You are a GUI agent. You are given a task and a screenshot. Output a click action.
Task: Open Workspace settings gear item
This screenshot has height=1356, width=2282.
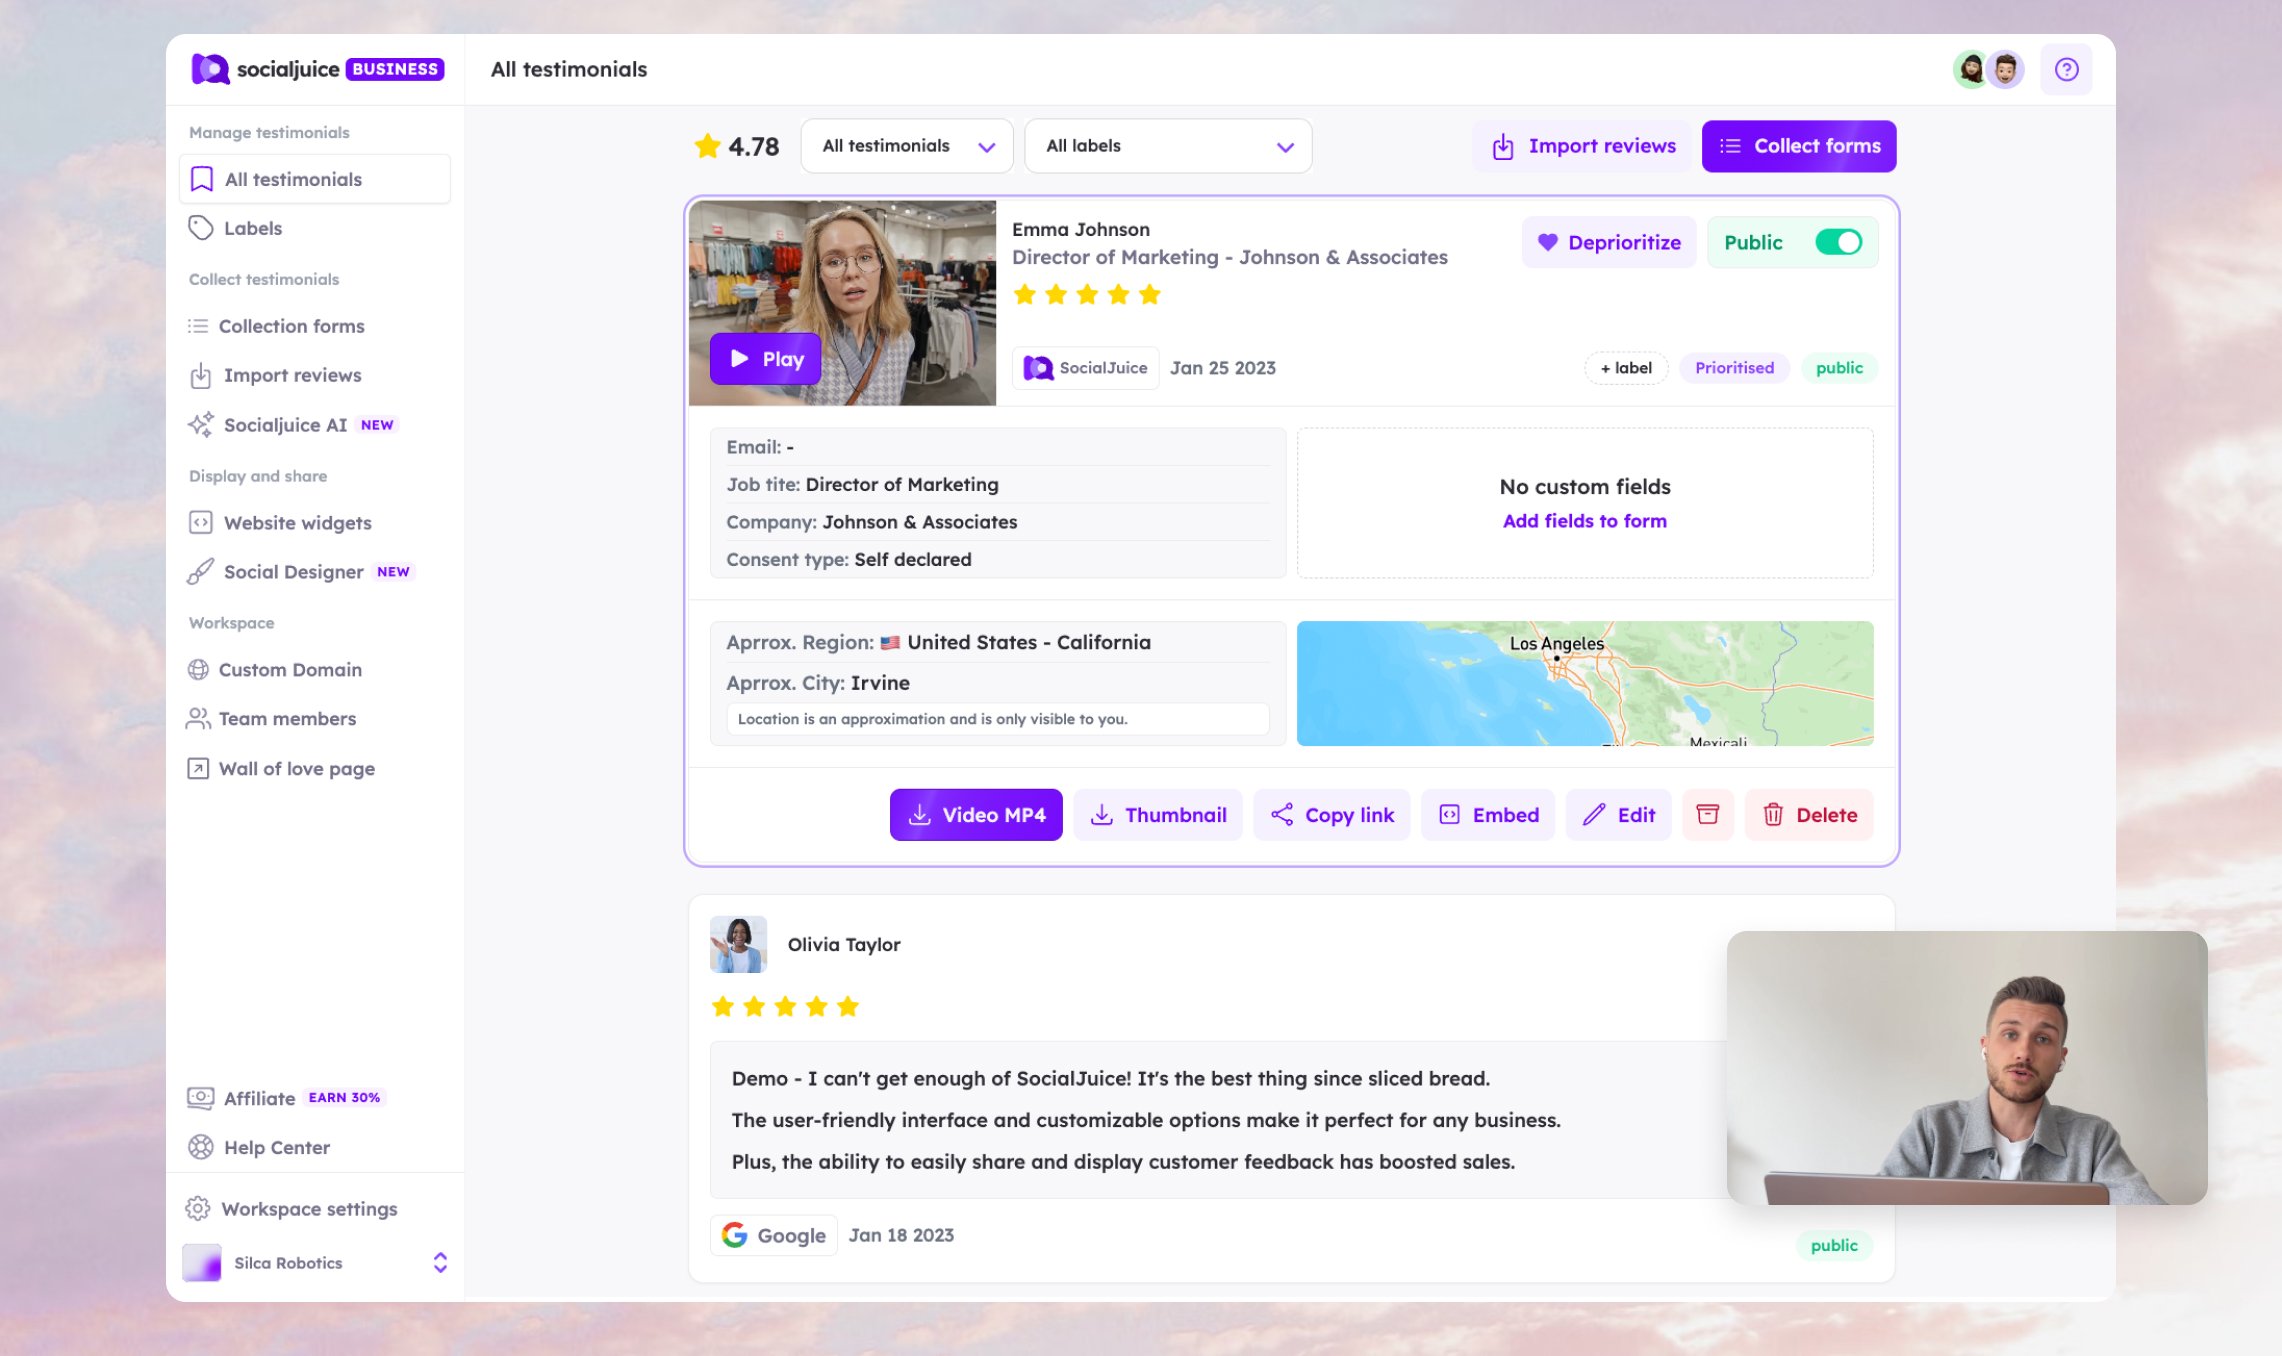(x=308, y=1208)
